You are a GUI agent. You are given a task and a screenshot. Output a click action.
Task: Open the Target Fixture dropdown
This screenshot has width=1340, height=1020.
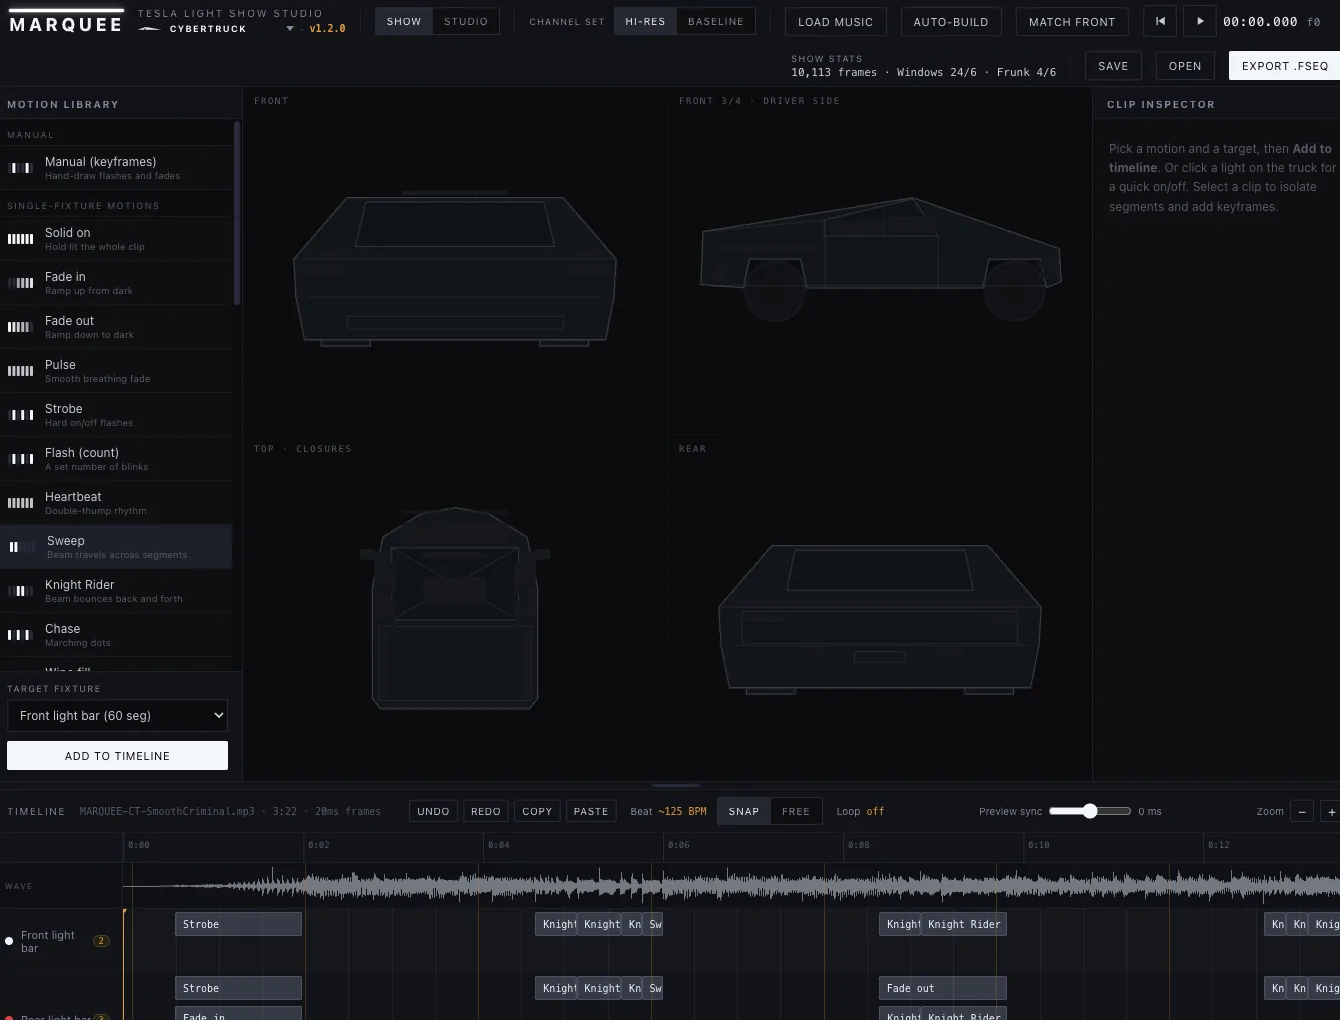[117, 715]
